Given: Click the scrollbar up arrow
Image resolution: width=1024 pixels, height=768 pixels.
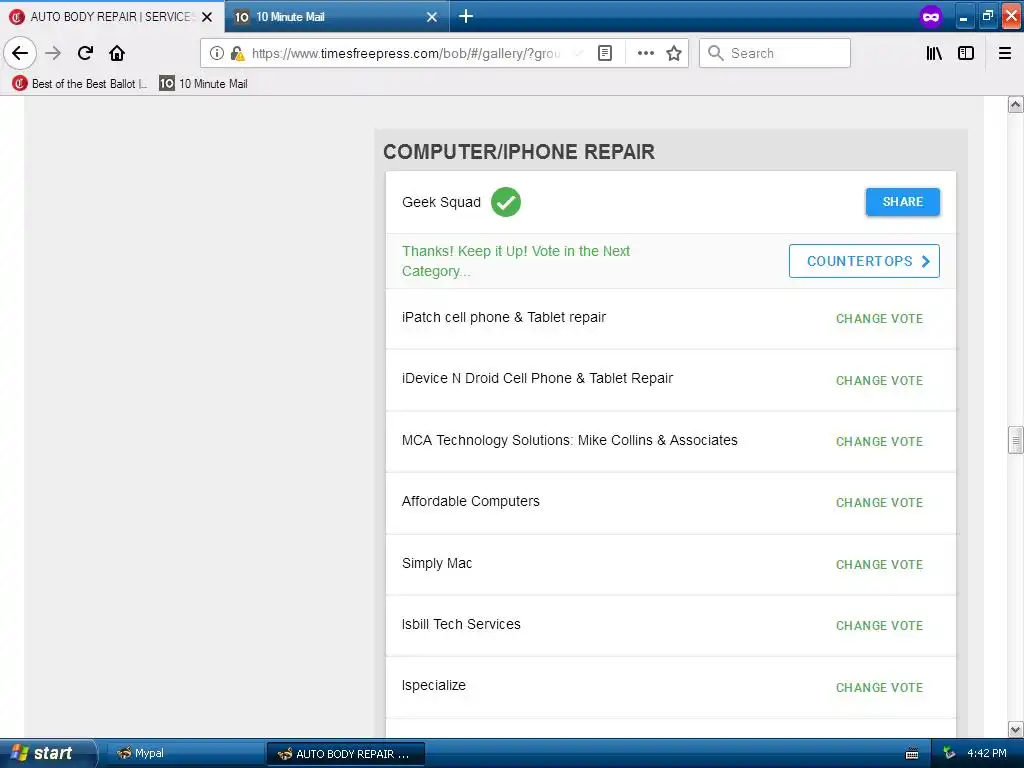Looking at the screenshot, I should 1015,104.
